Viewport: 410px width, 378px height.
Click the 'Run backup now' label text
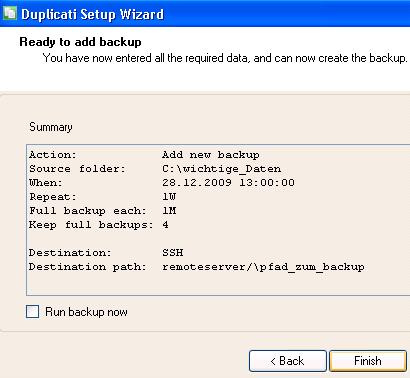tap(86, 312)
